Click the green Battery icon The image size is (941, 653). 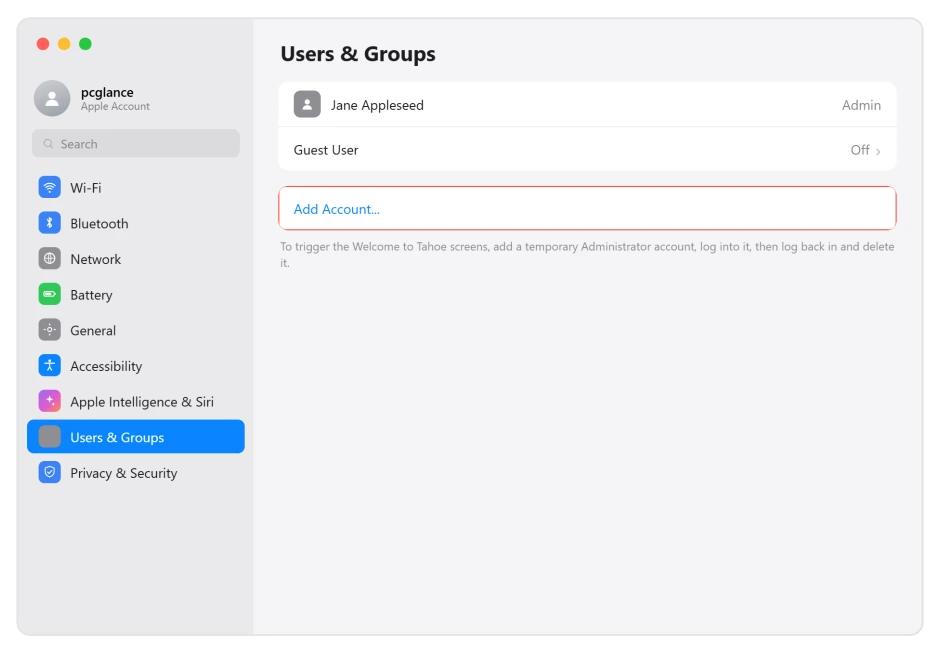[50, 294]
